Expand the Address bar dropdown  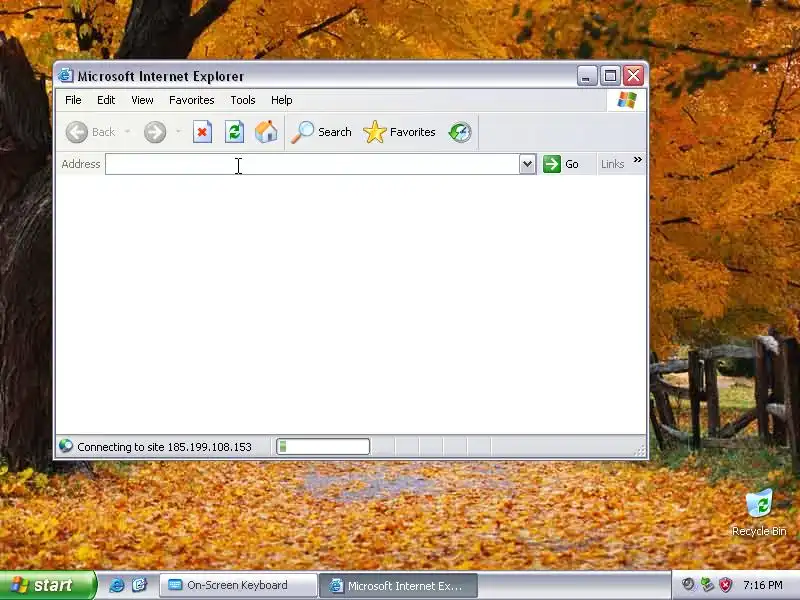(x=527, y=164)
